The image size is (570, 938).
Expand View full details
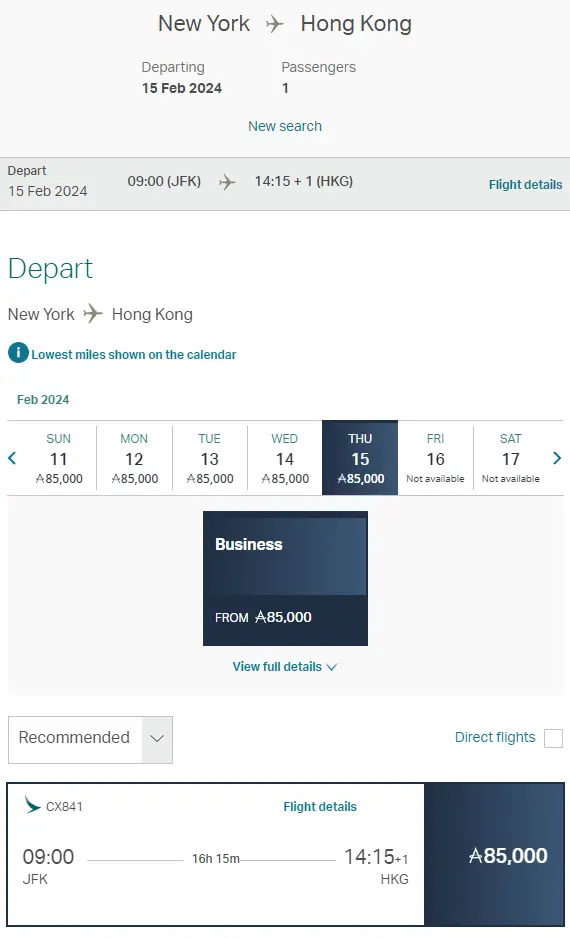tap(285, 666)
